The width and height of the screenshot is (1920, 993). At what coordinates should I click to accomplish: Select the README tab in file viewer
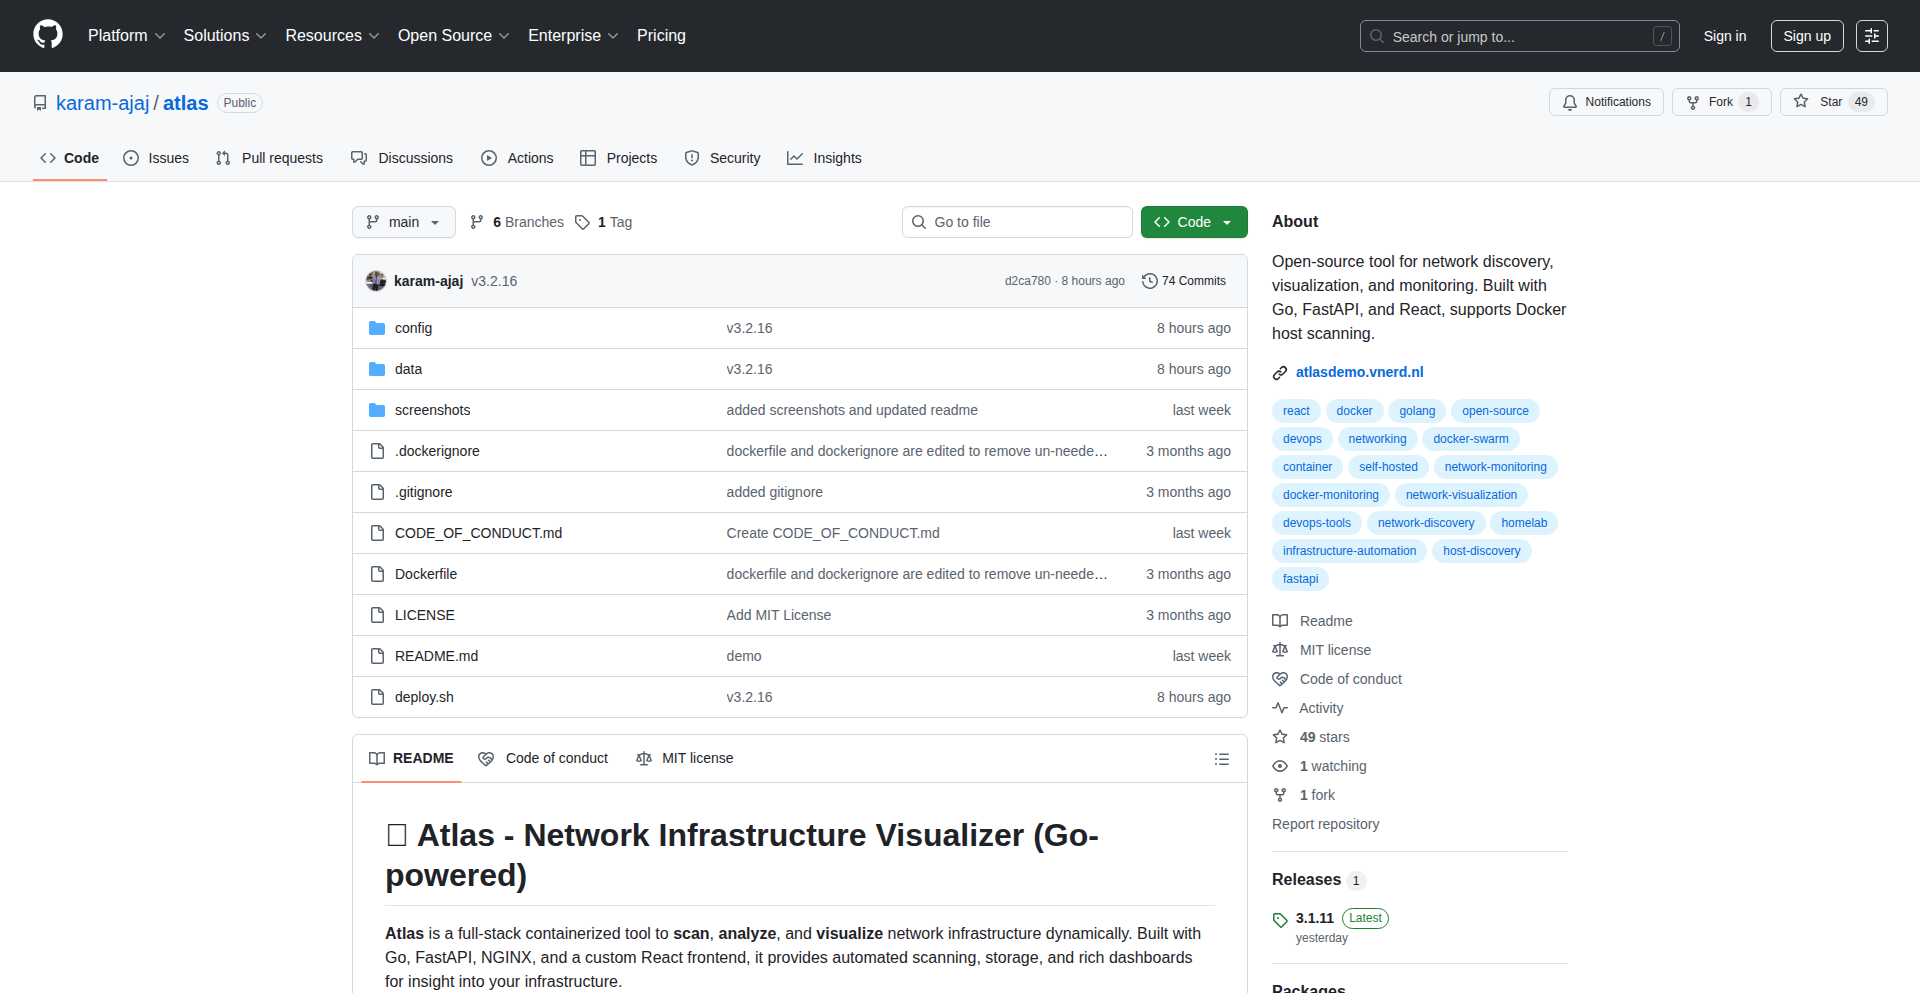coord(411,758)
